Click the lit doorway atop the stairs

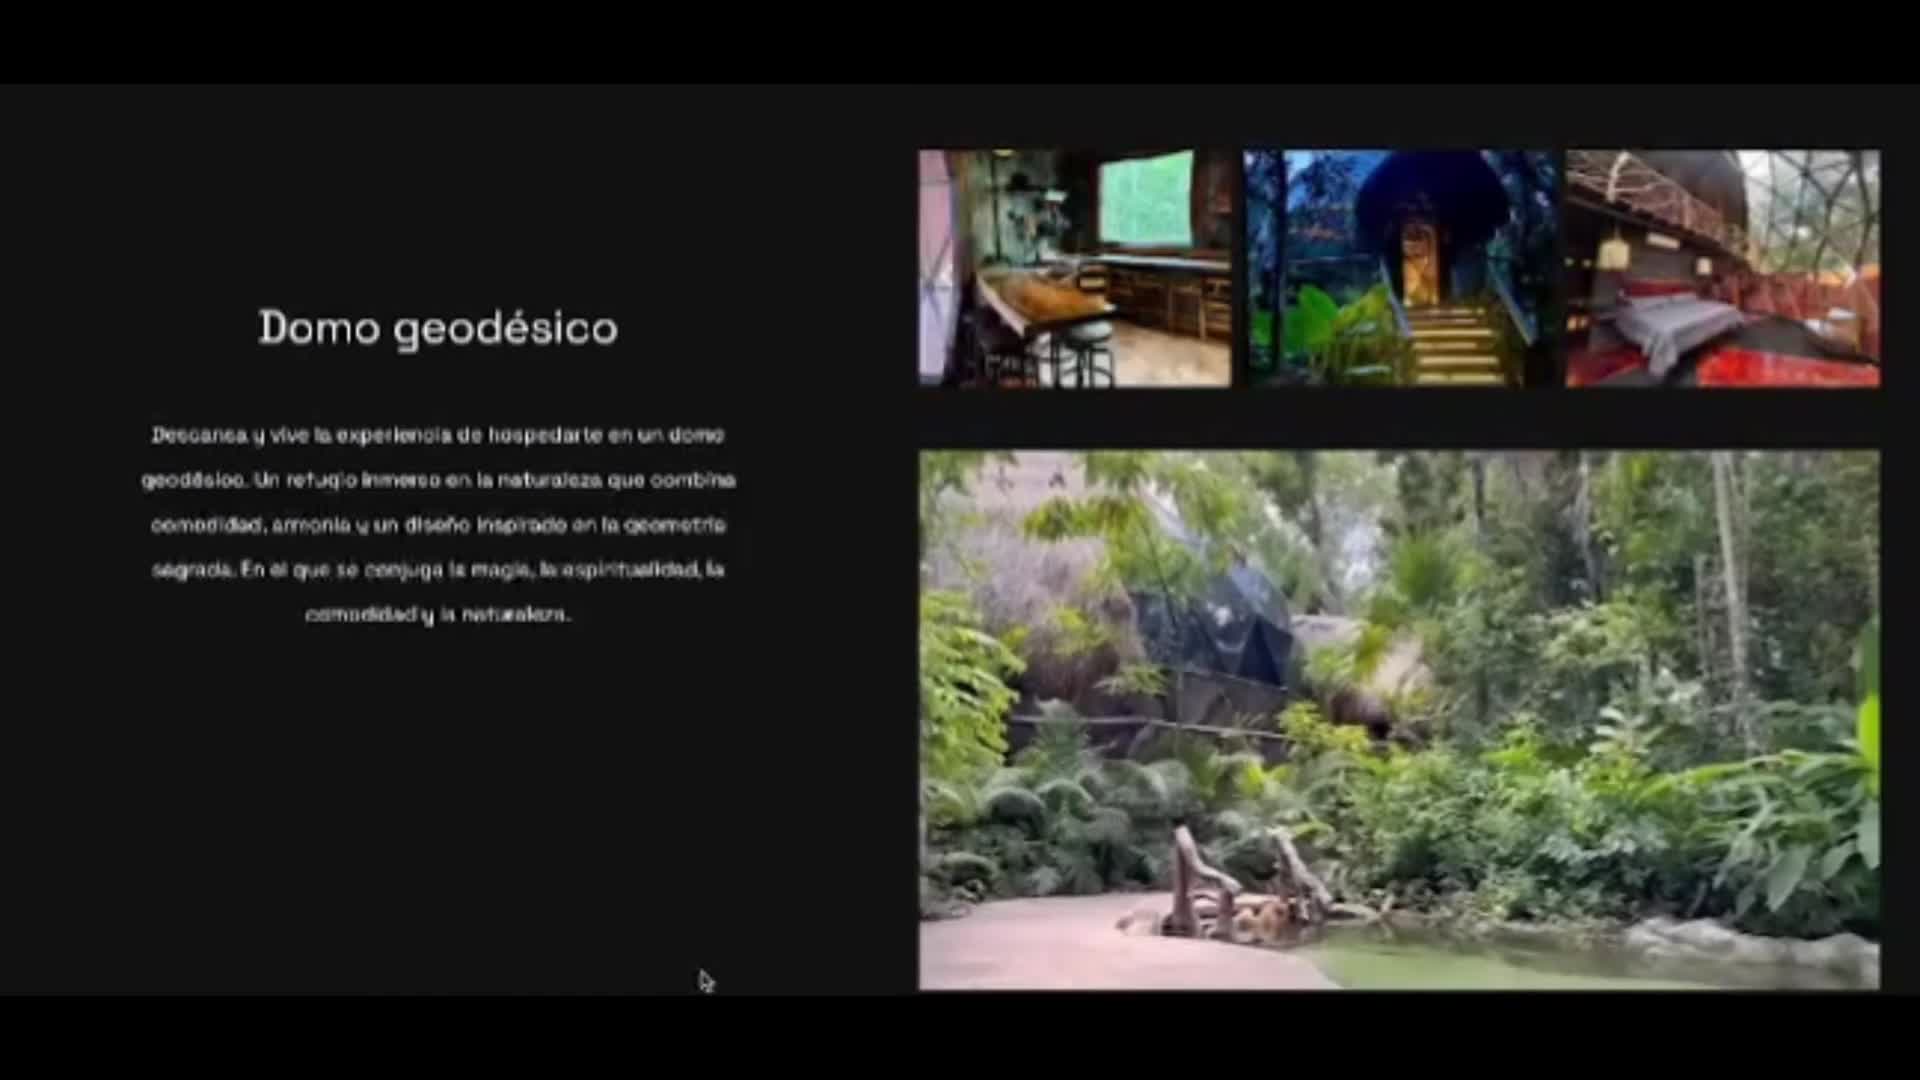1418,262
